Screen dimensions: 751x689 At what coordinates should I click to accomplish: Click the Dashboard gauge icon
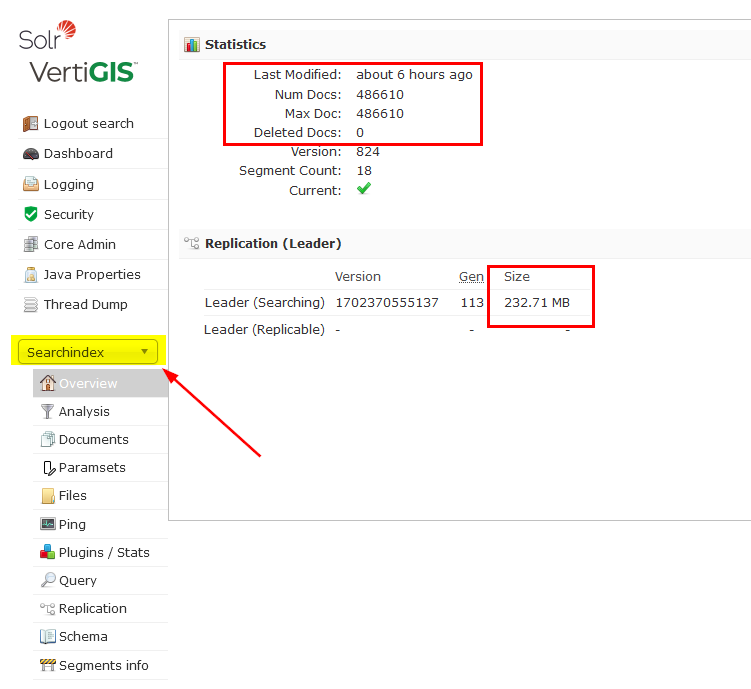30,154
